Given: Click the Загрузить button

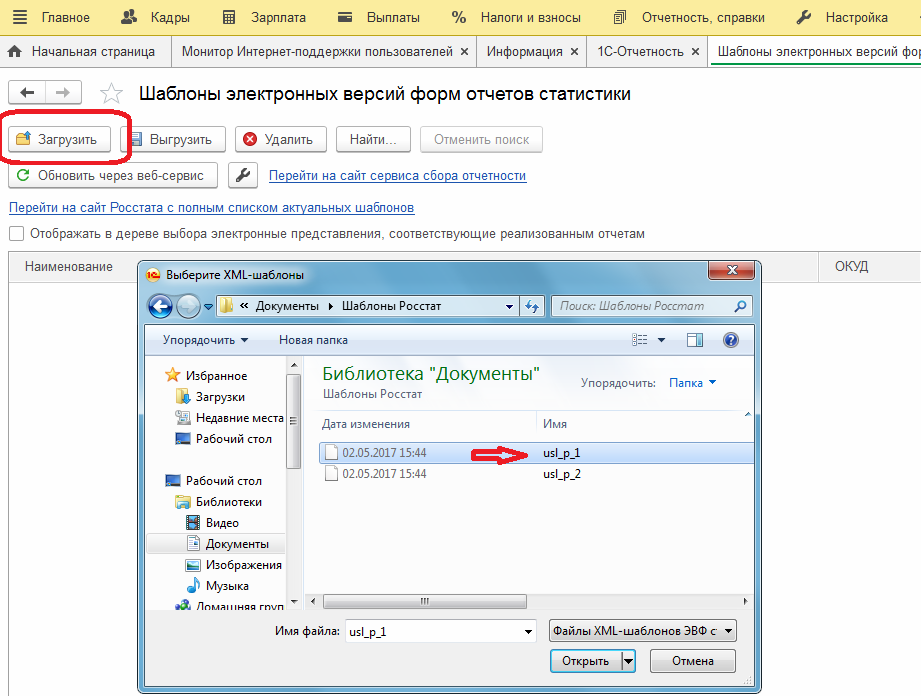Looking at the screenshot, I should [x=59, y=140].
